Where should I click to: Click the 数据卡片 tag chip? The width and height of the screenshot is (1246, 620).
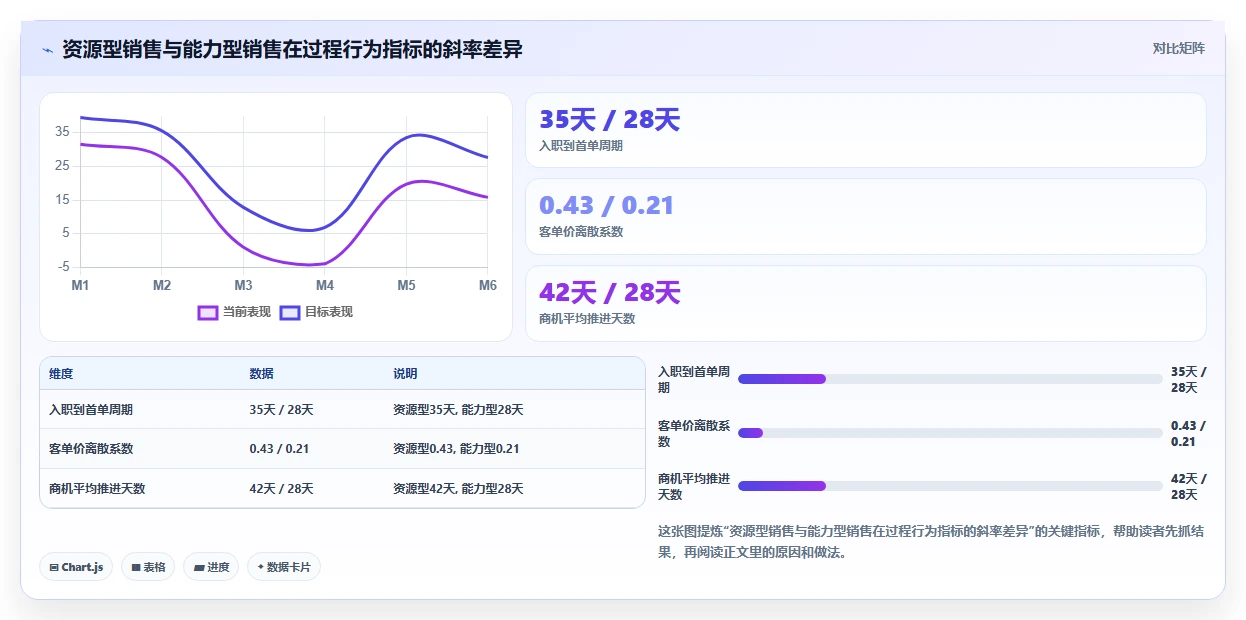[284, 567]
